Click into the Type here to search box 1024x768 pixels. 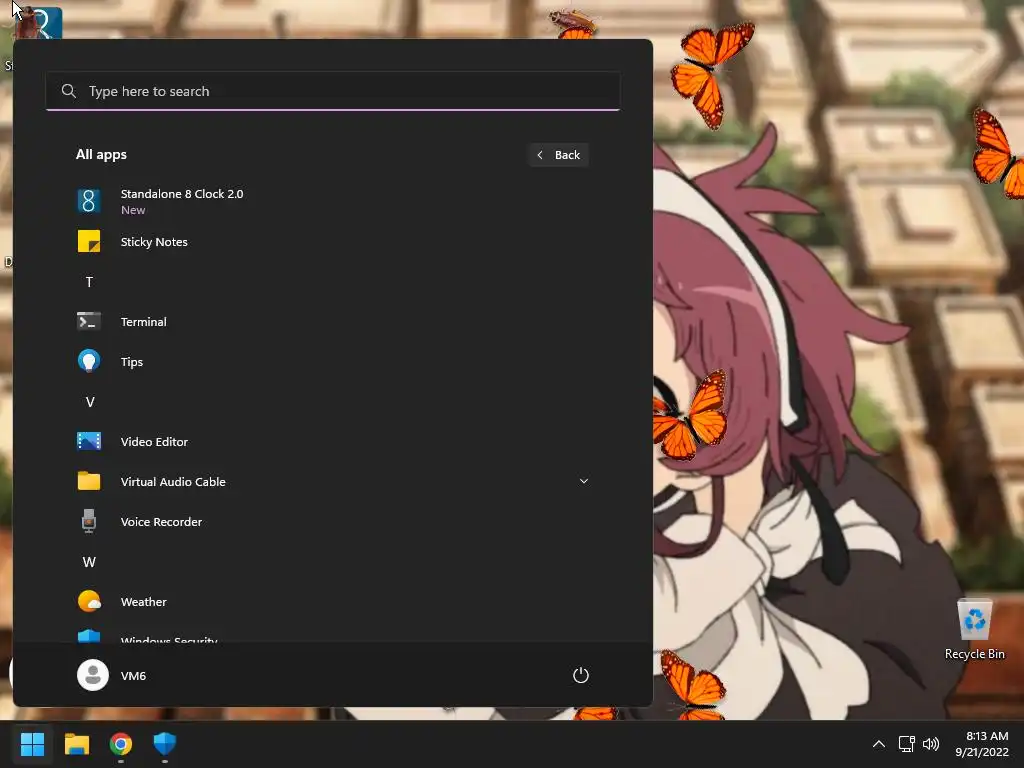(x=333, y=91)
